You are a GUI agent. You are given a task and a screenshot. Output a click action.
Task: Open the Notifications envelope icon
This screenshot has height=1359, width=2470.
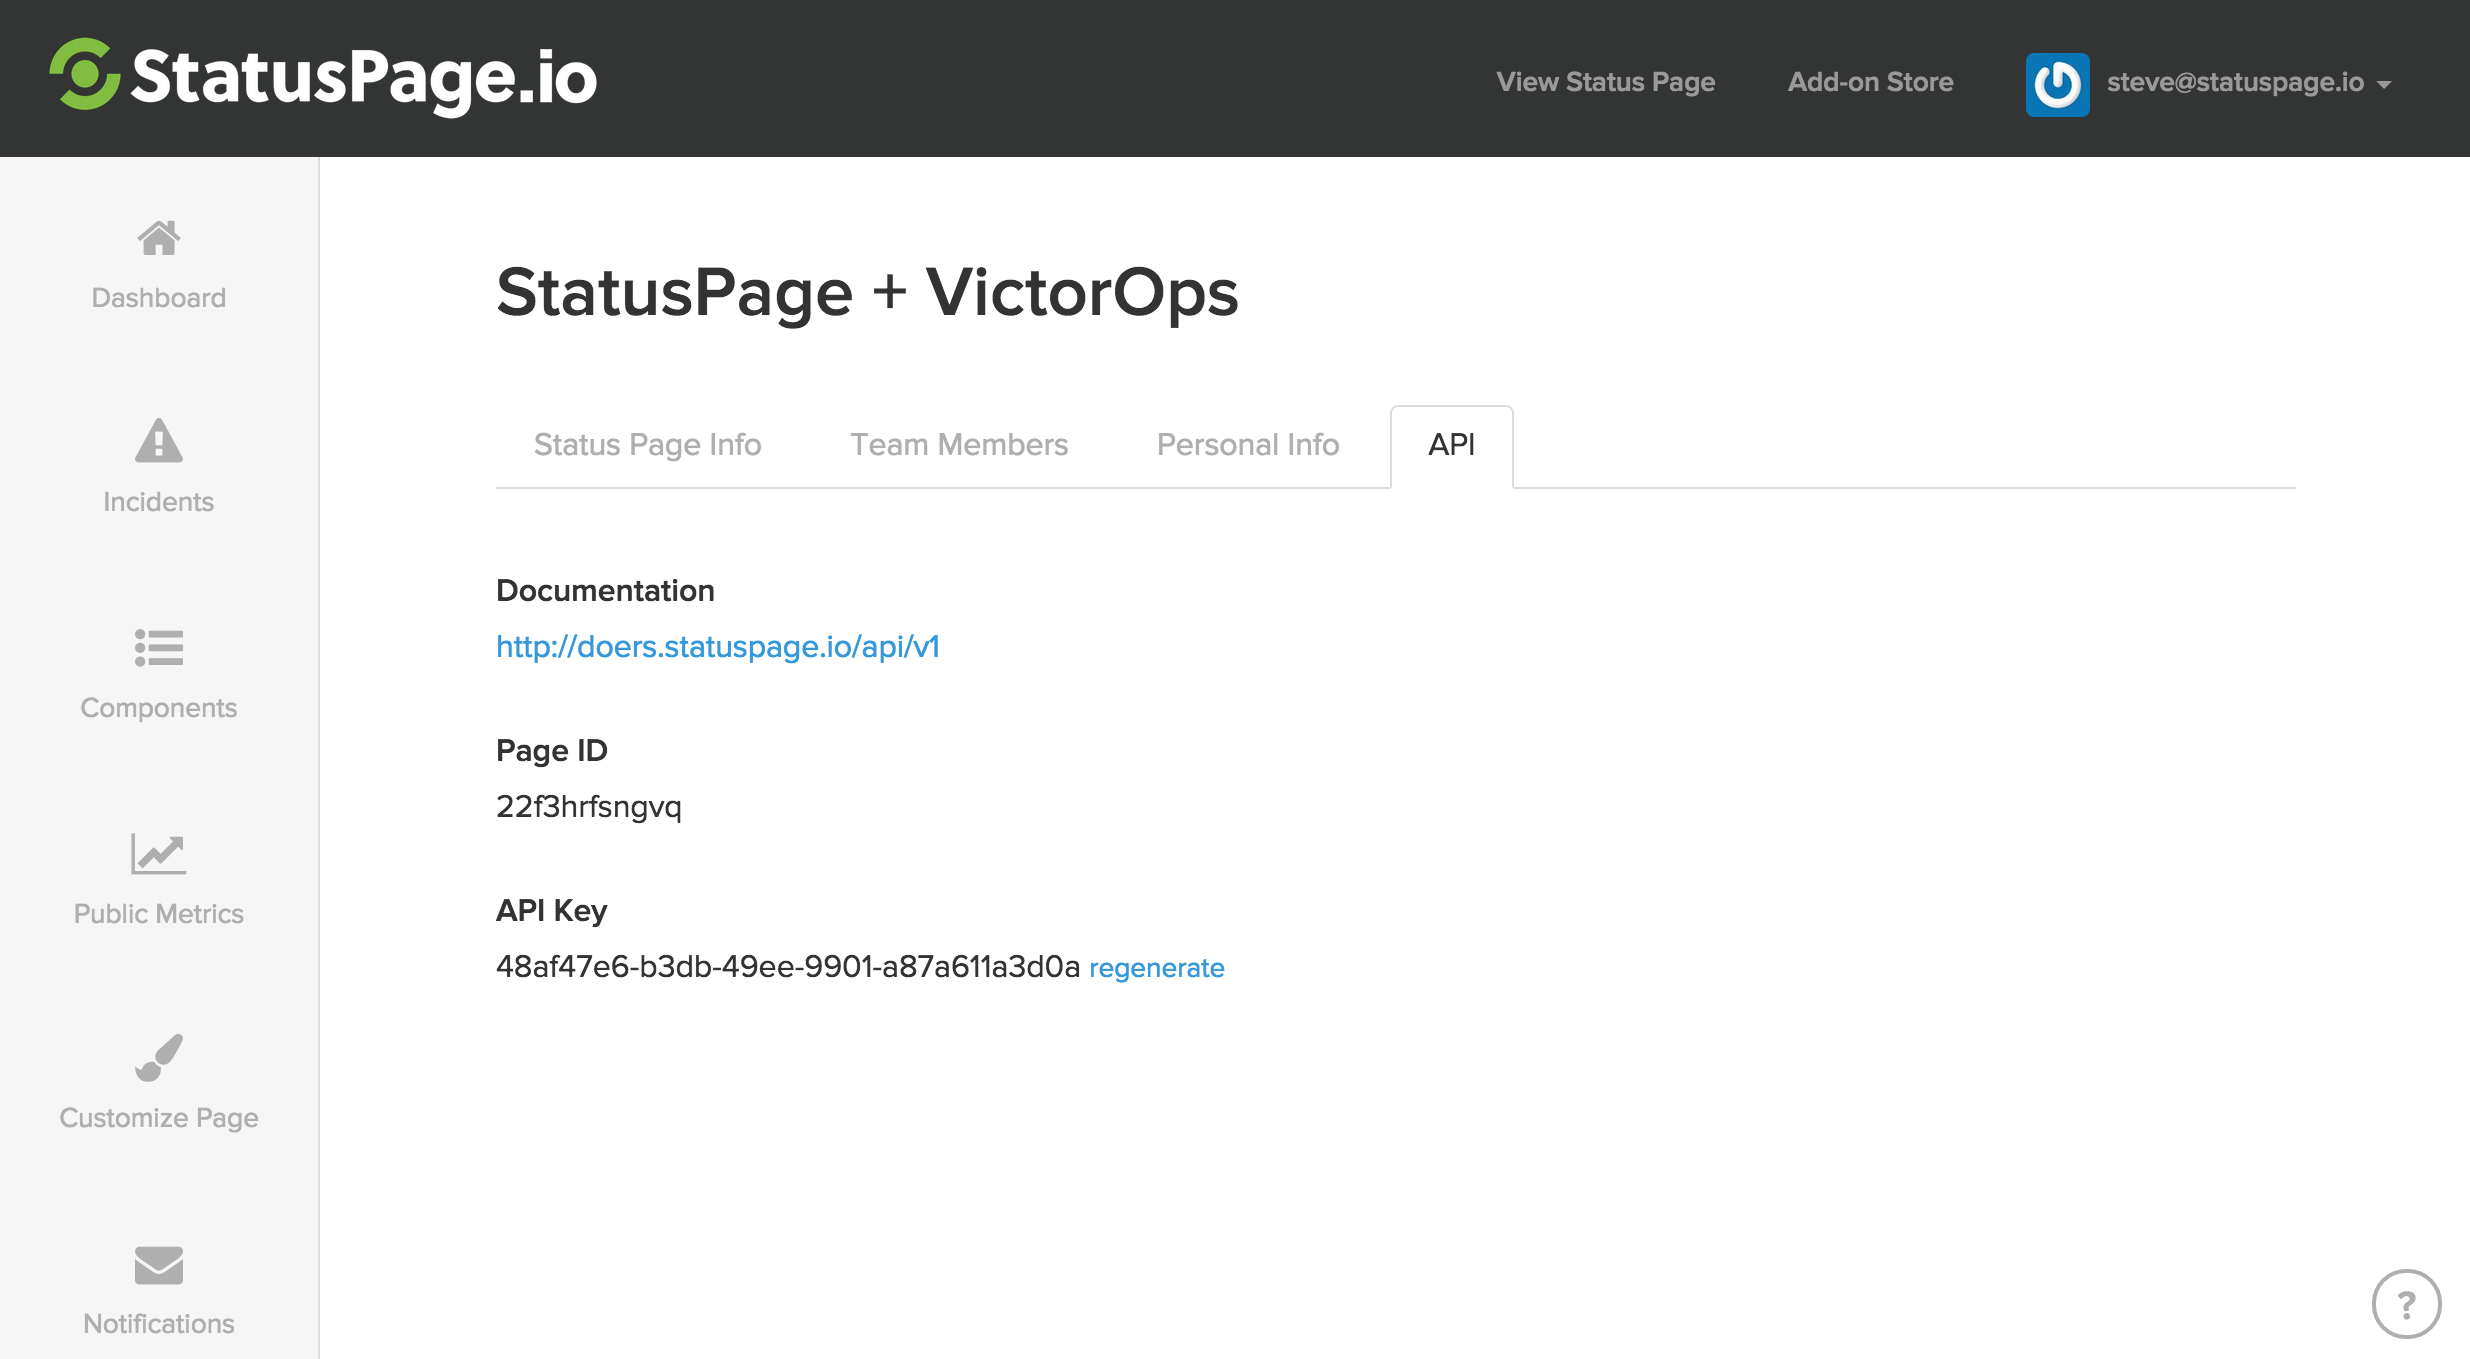click(159, 1265)
